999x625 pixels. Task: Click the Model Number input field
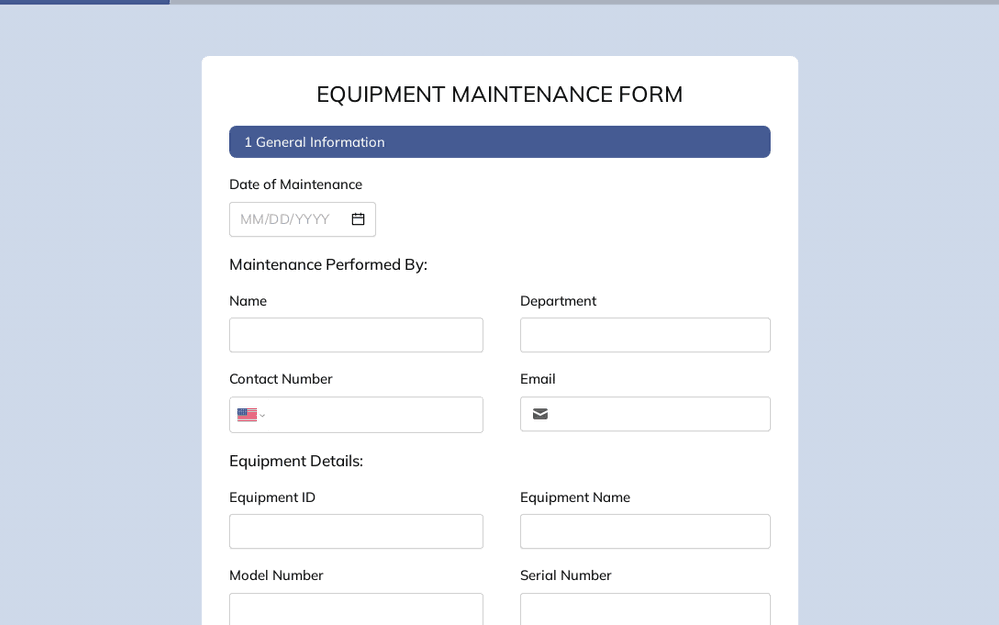(x=356, y=609)
